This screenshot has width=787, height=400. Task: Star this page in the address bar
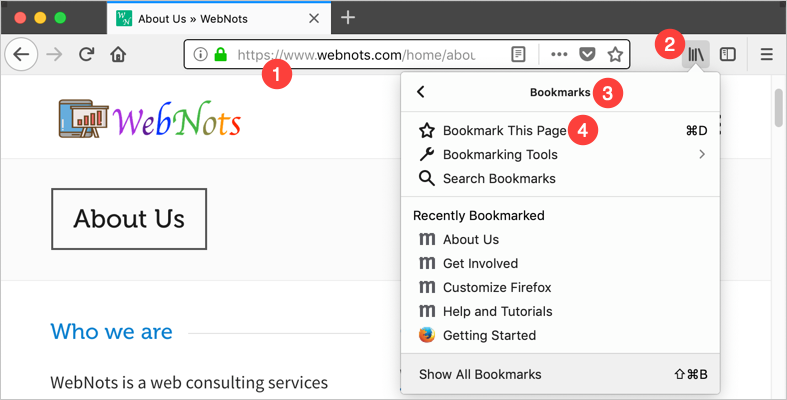pyautogui.click(x=615, y=54)
